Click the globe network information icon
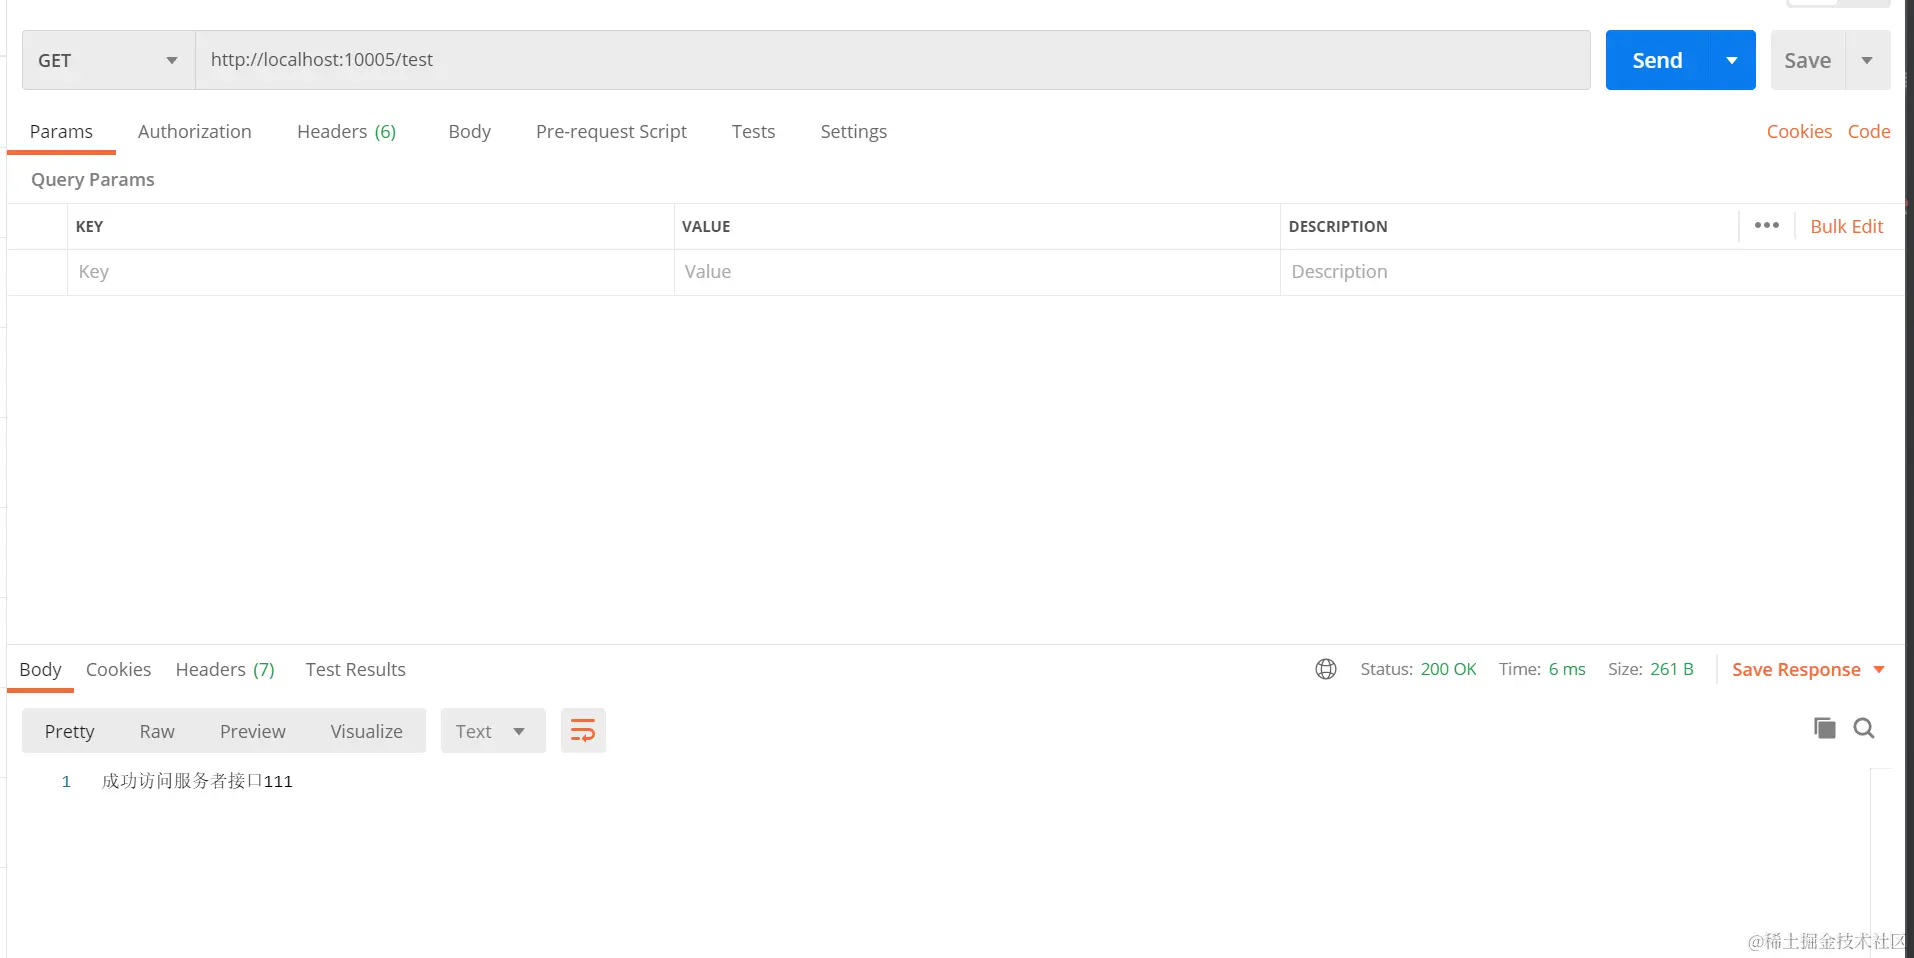 point(1326,669)
